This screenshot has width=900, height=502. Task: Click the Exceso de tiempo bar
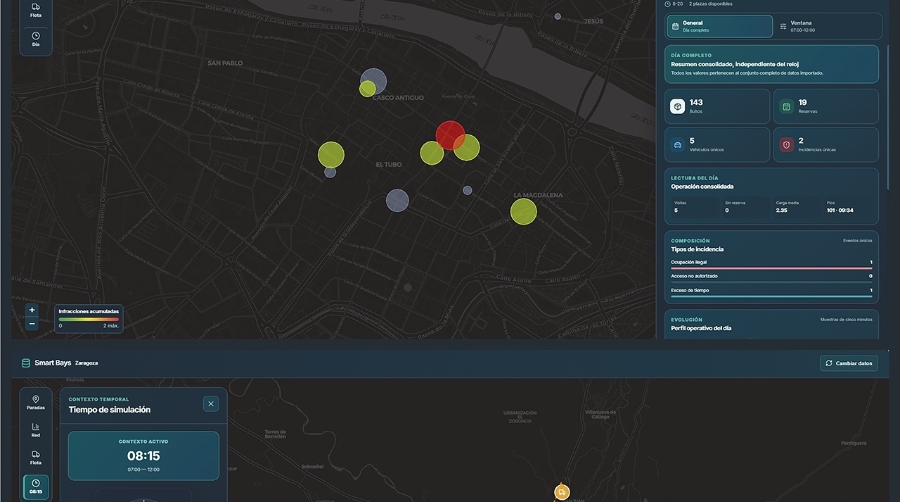(771, 296)
